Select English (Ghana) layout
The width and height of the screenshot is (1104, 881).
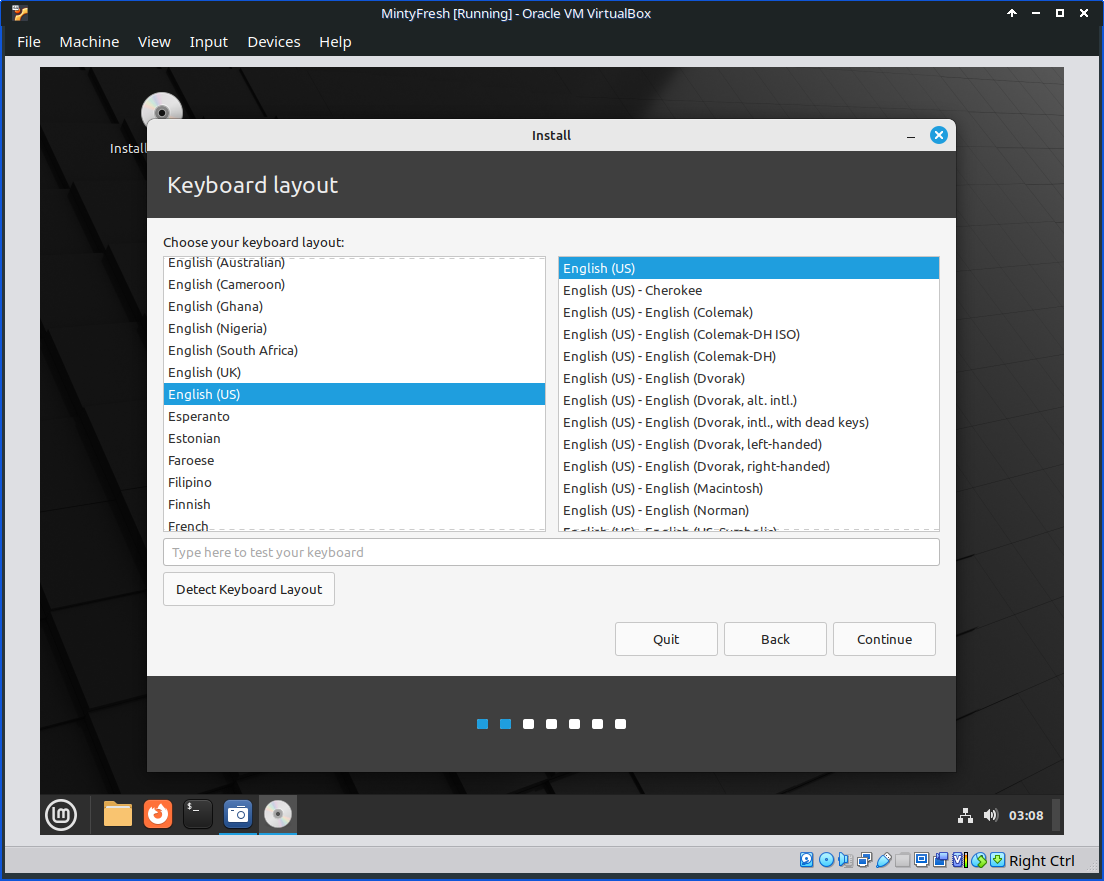(354, 306)
